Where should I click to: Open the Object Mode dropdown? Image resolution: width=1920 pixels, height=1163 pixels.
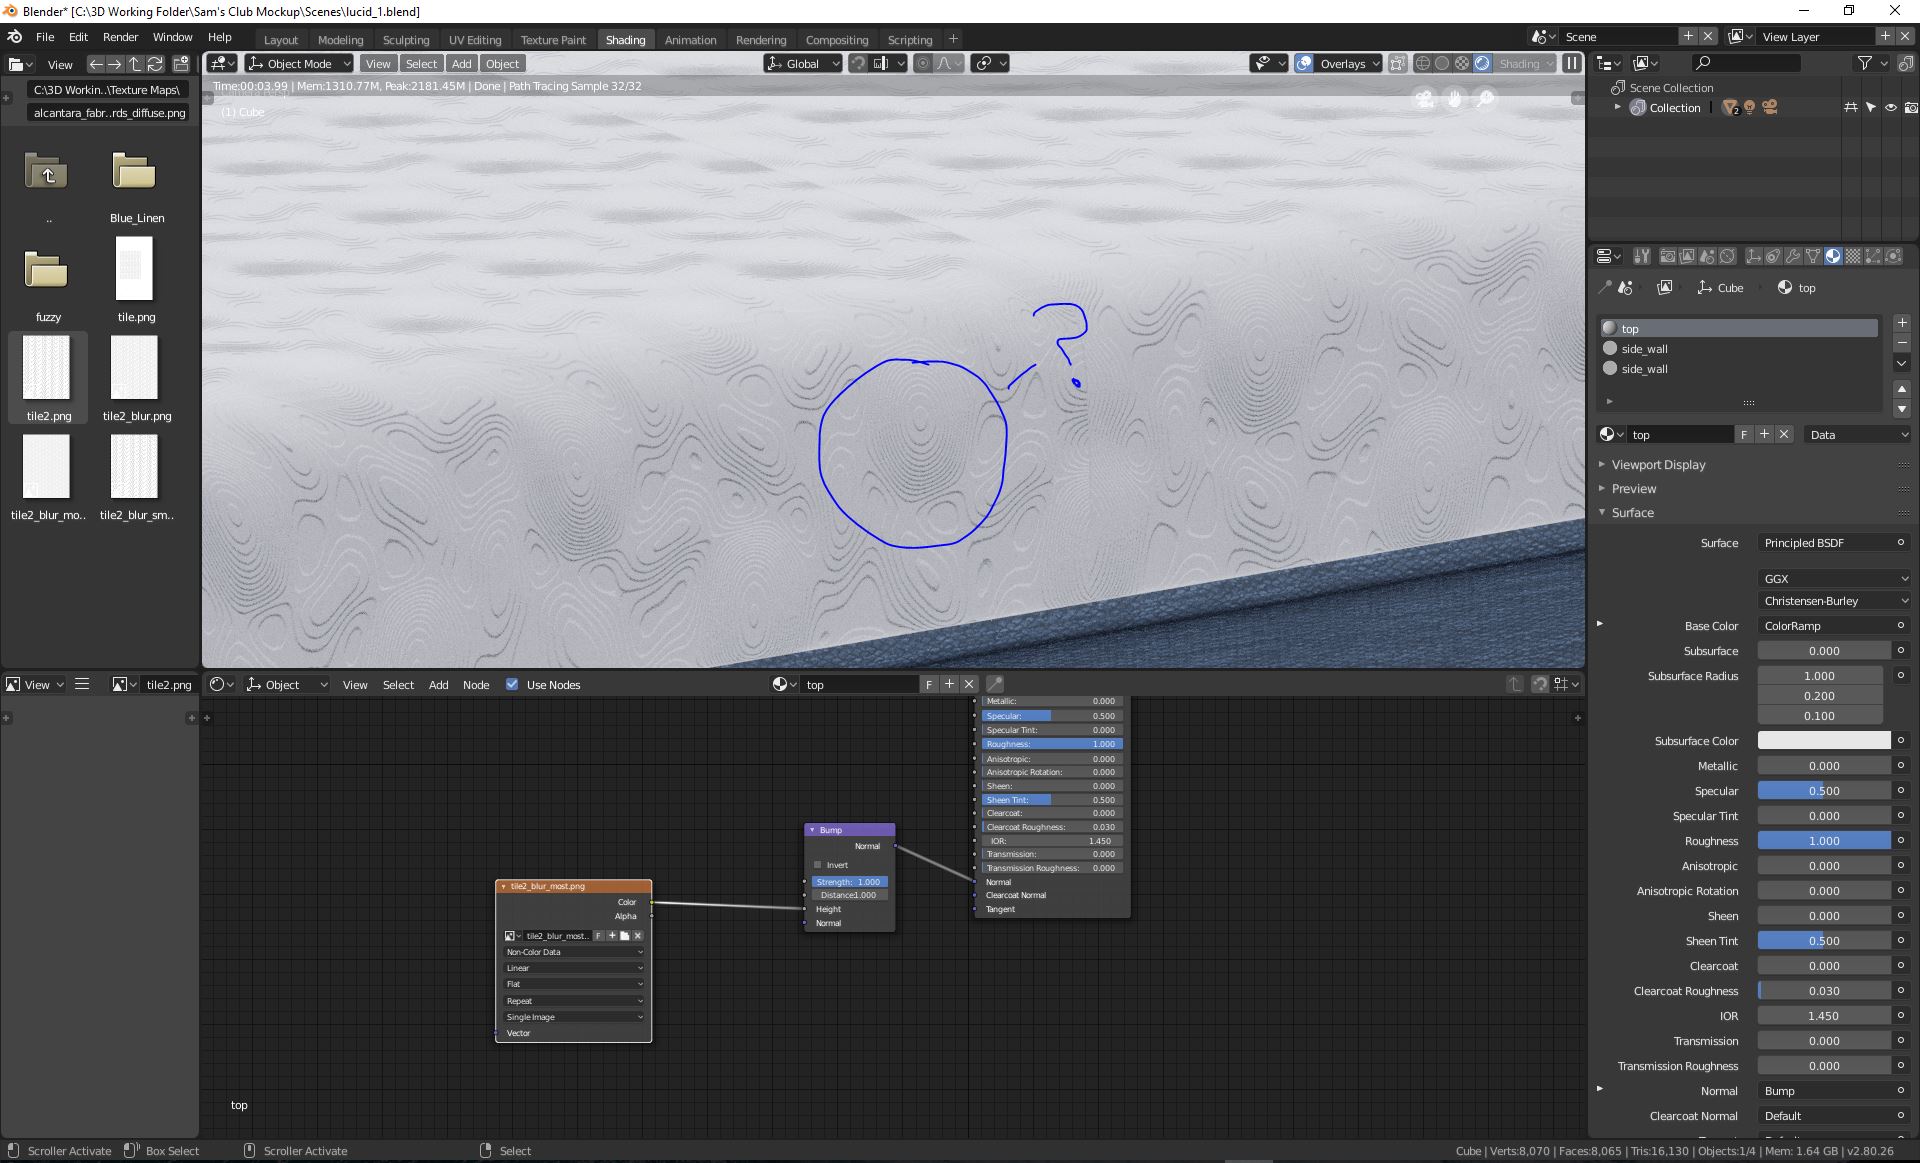click(295, 63)
